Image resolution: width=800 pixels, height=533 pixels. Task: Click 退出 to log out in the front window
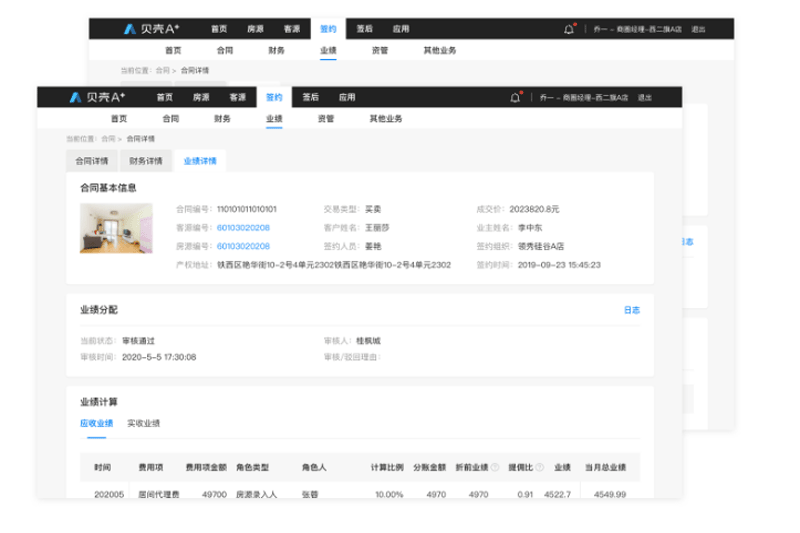point(644,98)
